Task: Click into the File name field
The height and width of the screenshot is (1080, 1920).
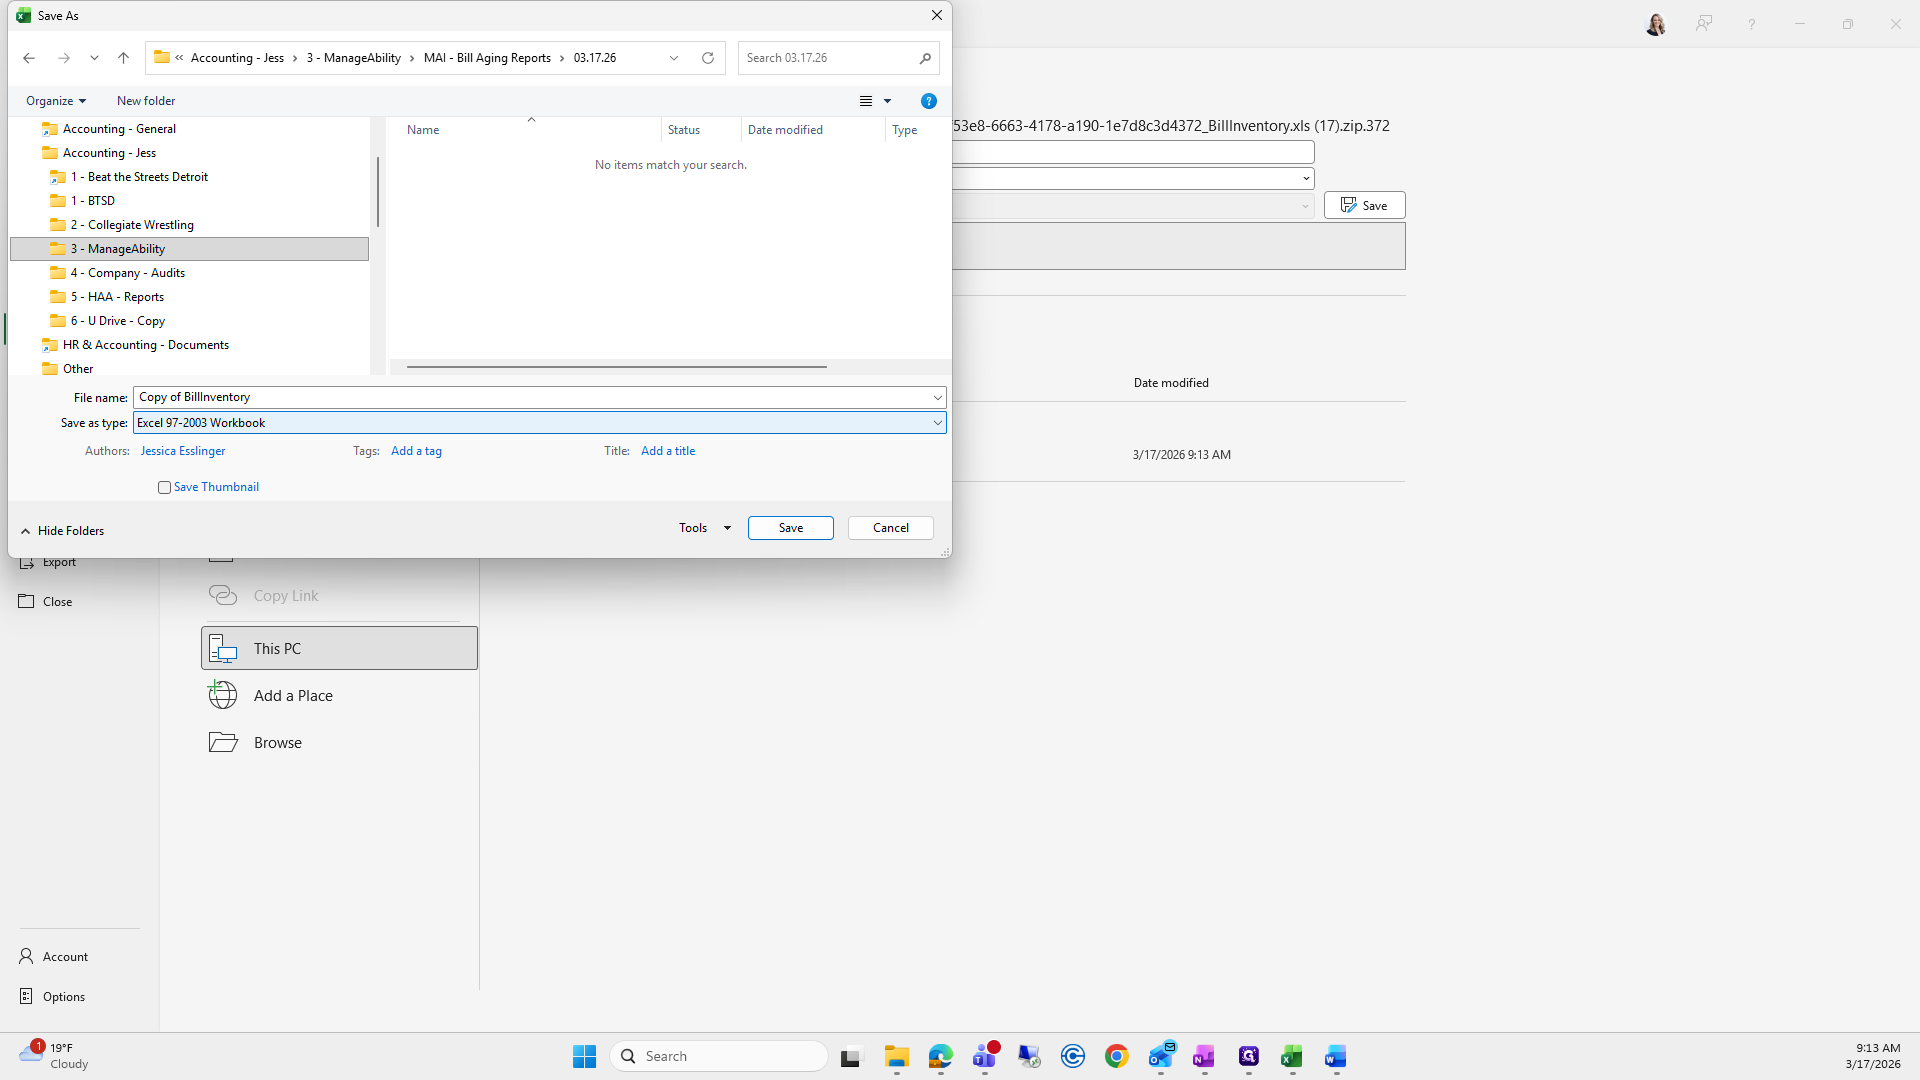Action: pos(530,397)
